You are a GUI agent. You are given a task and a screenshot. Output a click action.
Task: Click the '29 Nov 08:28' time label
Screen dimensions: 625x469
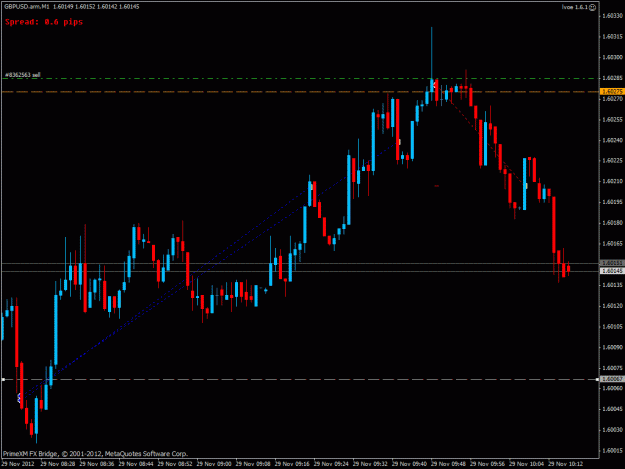[x=58, y=464]
